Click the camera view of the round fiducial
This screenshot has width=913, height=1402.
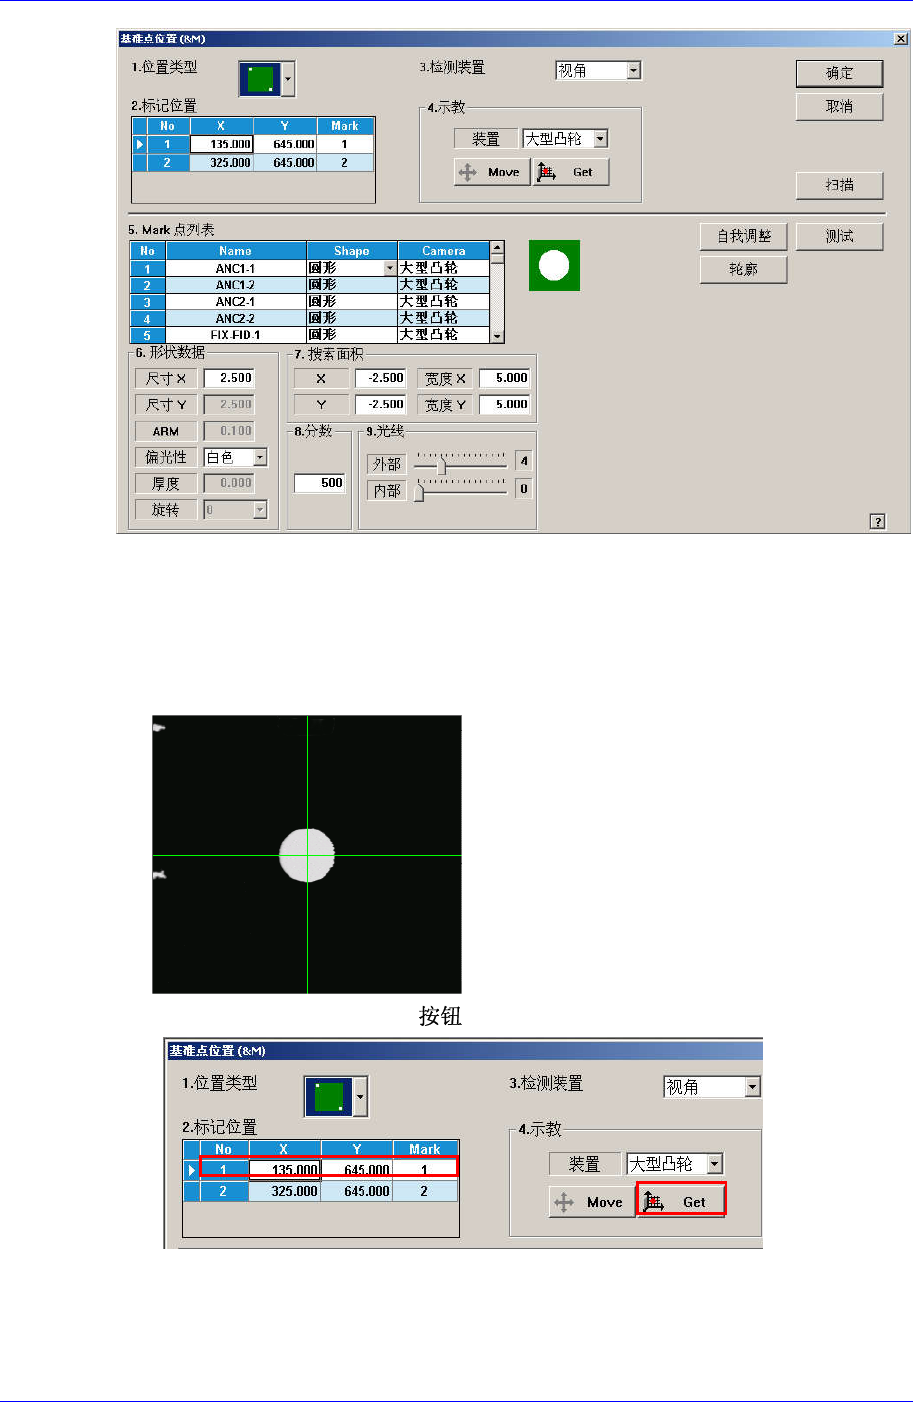(x=307, y=854)
